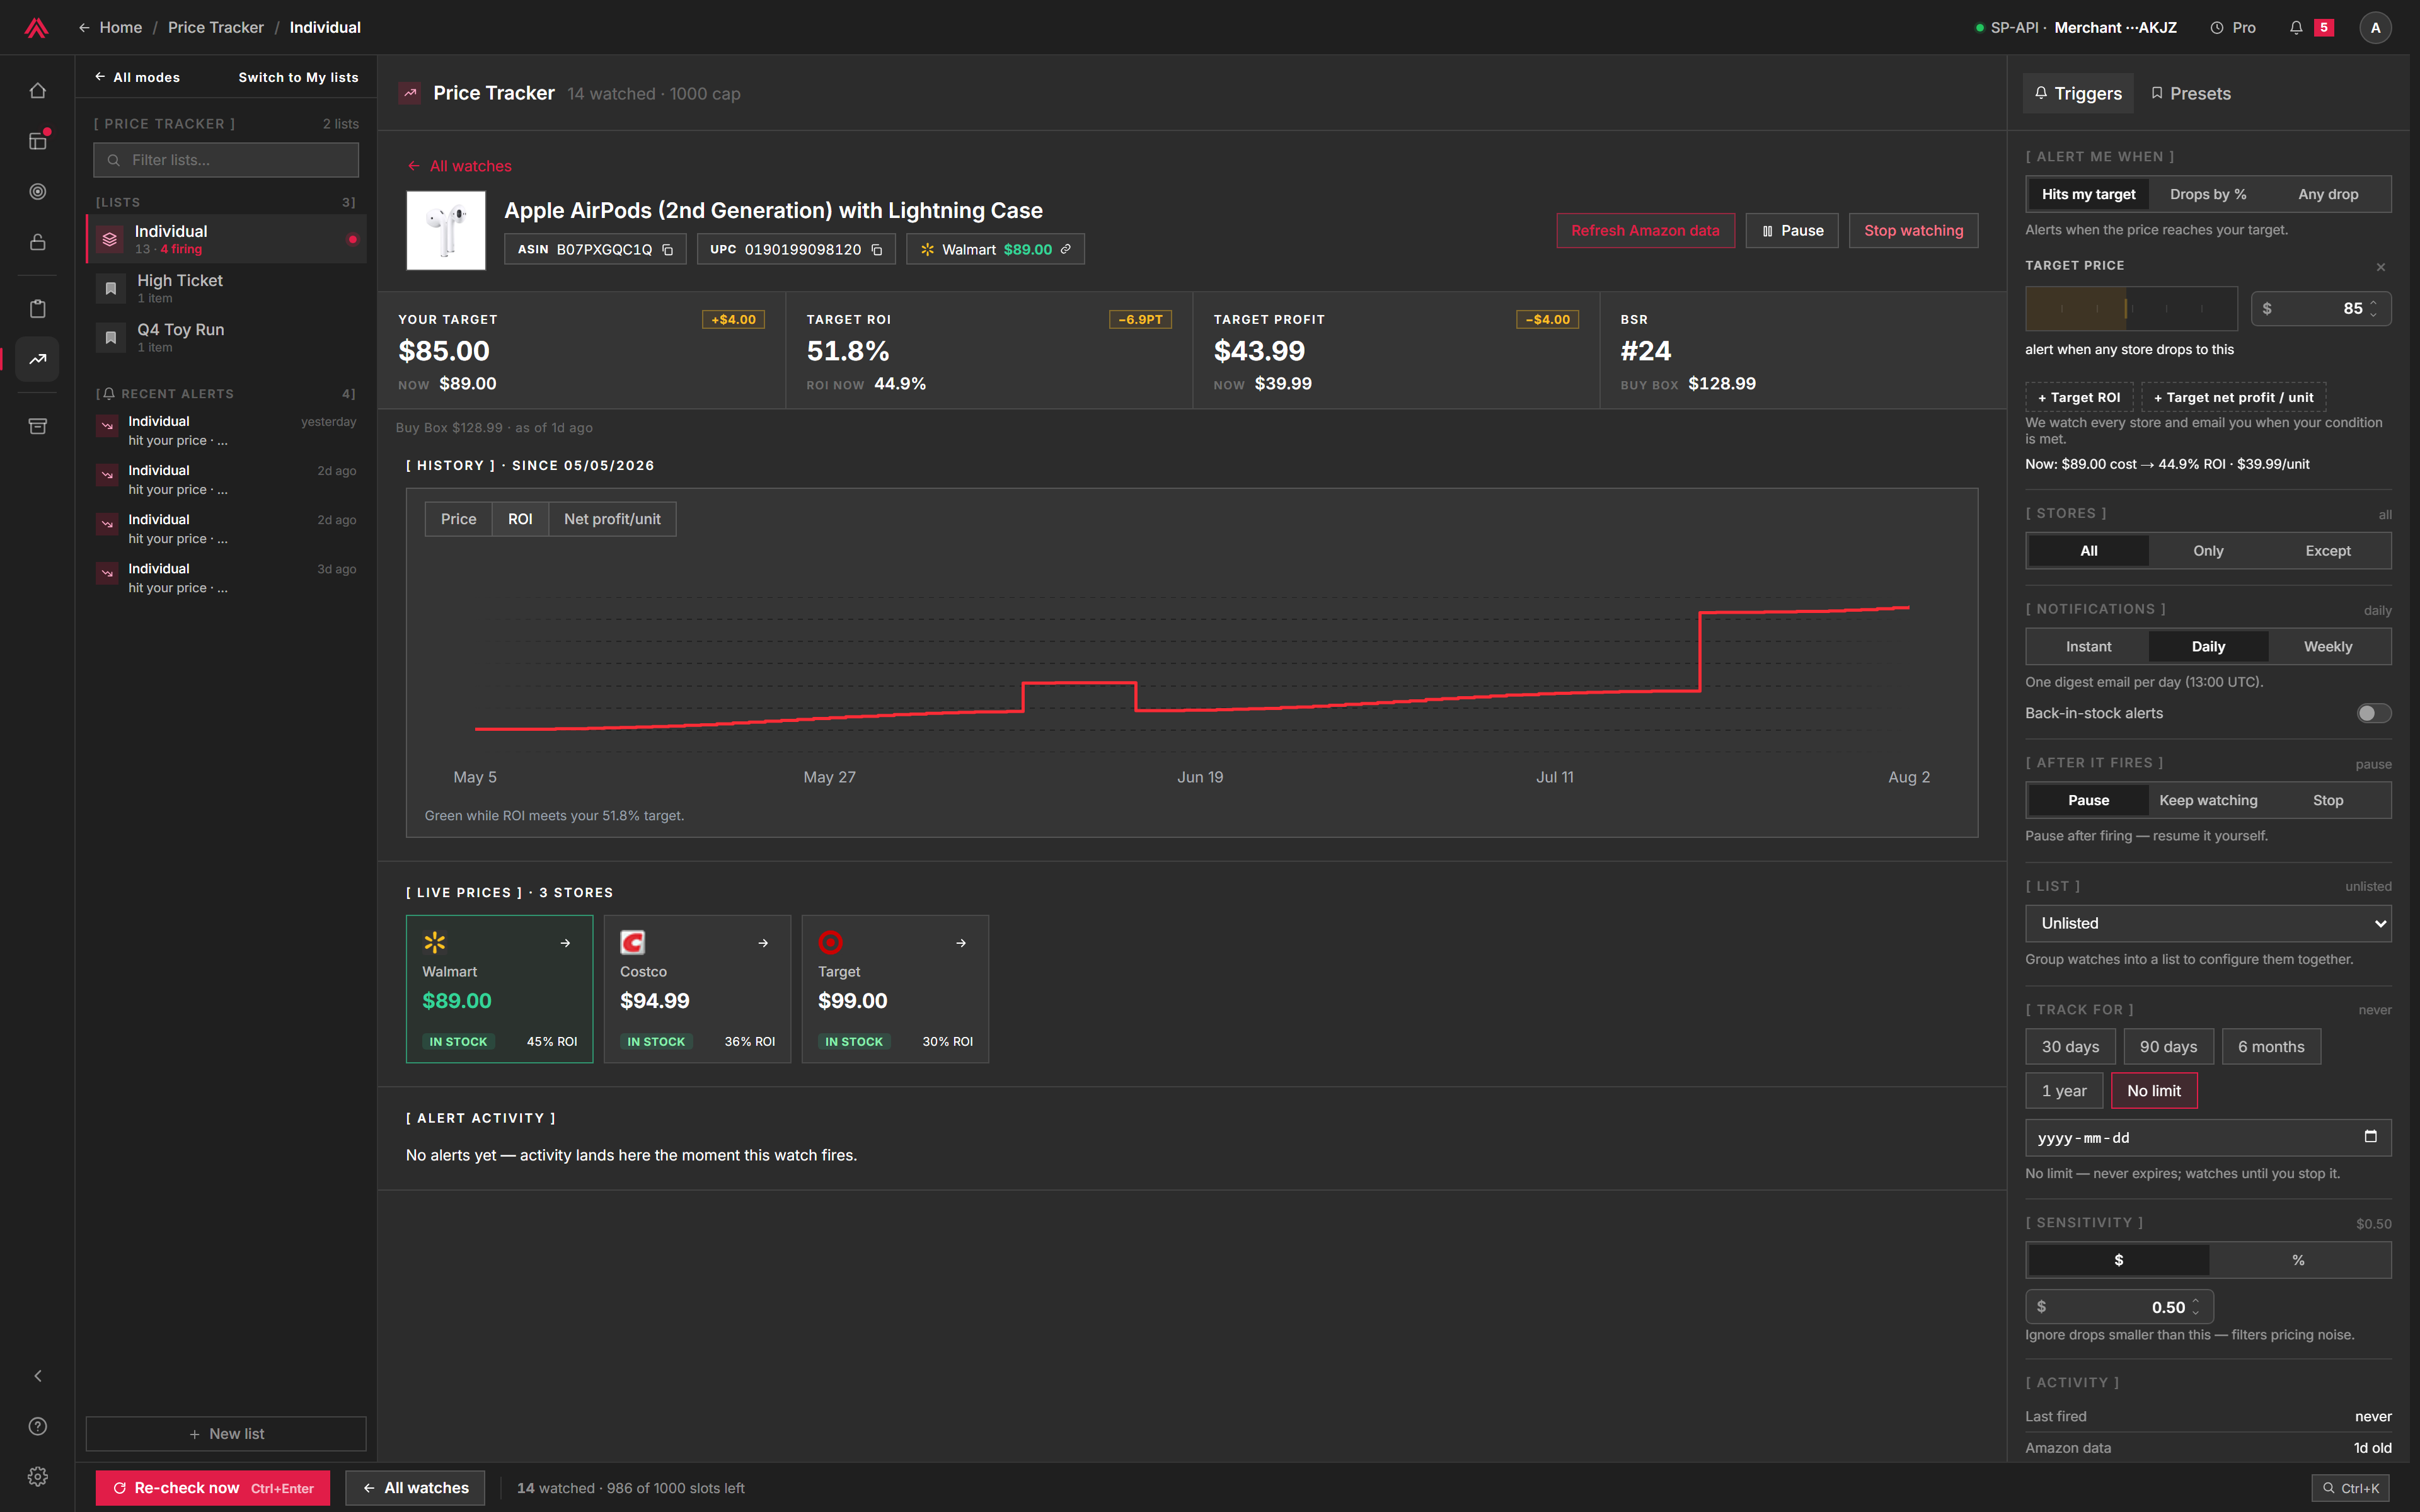Viewport: 2420px width, 1512px height.
Task: Create a New list
Action: (226, 1434)
